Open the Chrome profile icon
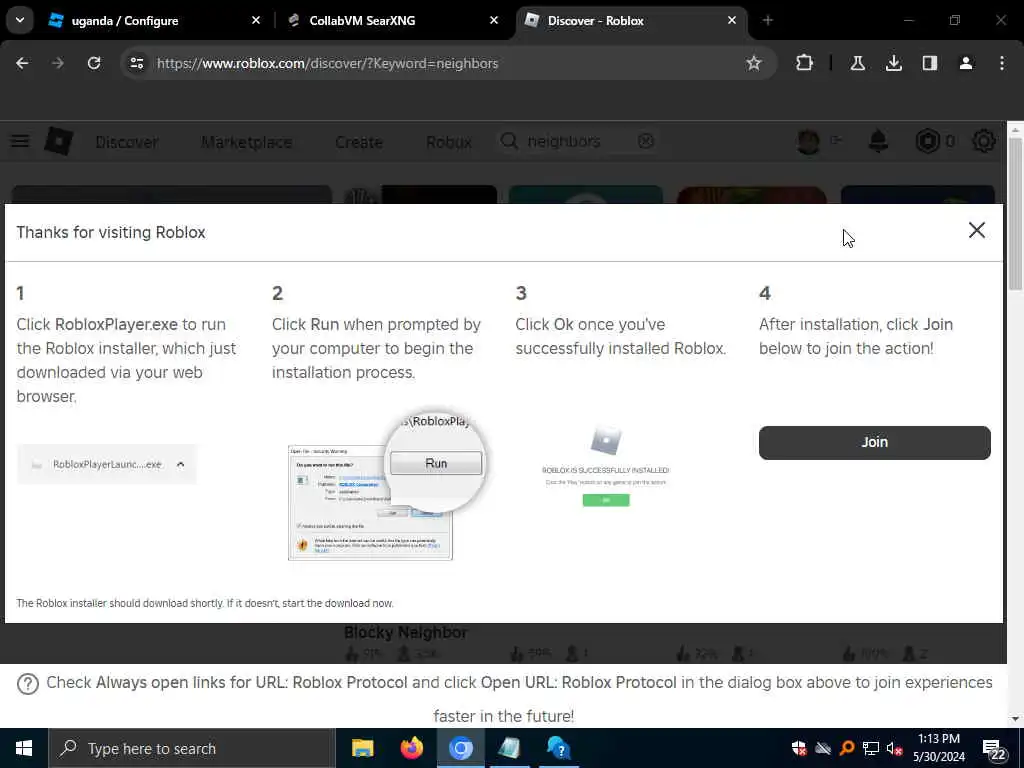1024x768 pixels. tap(965, 63)
